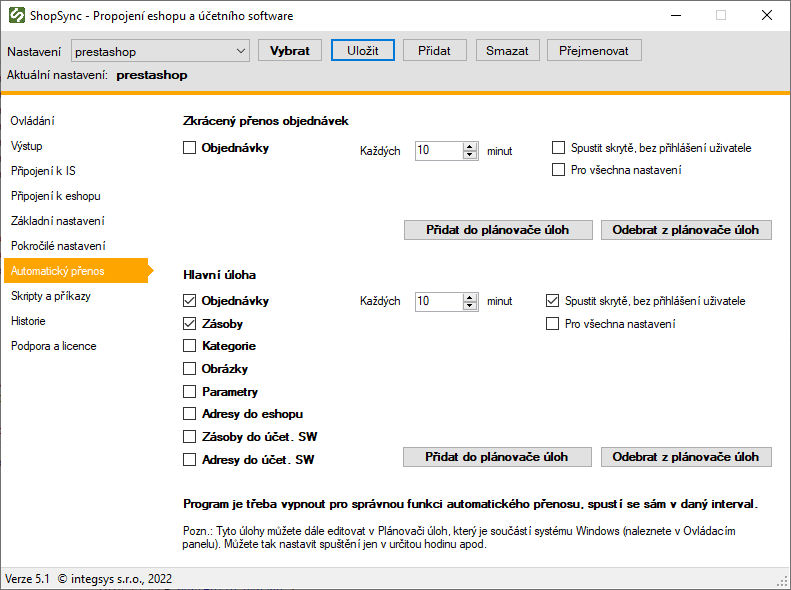Screen dimensions: 791x590
Task: Open the Připojení k eshopu section
Action: coord(56,196)
